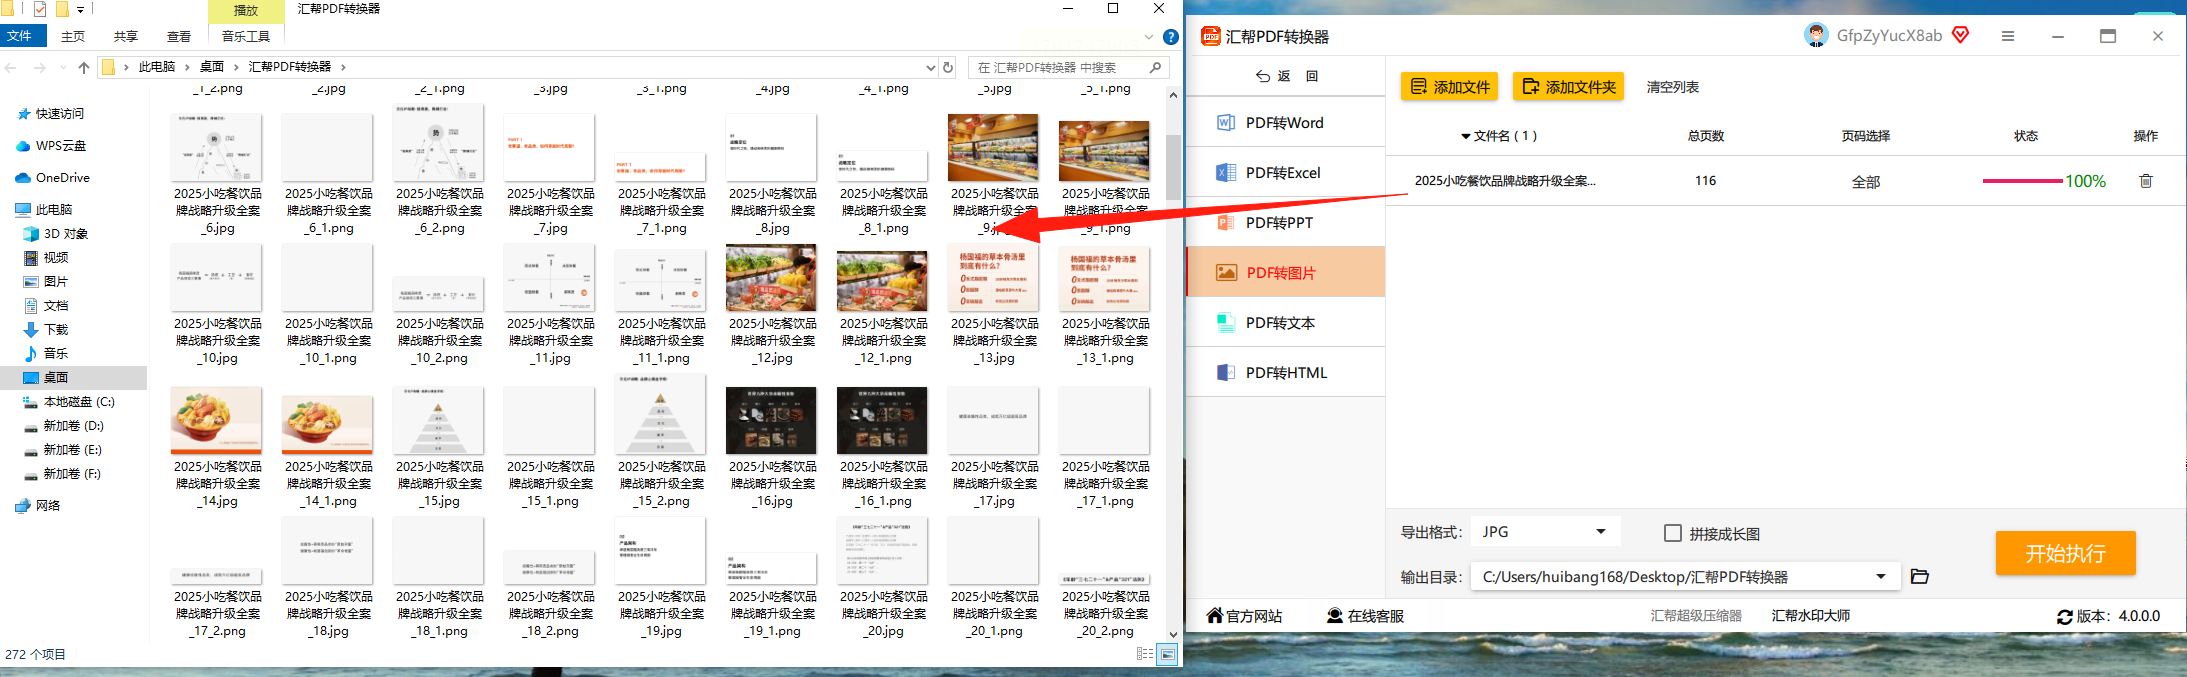
Task: Click the 返回 back arrow icon
Action: (x=1263, y=76)
